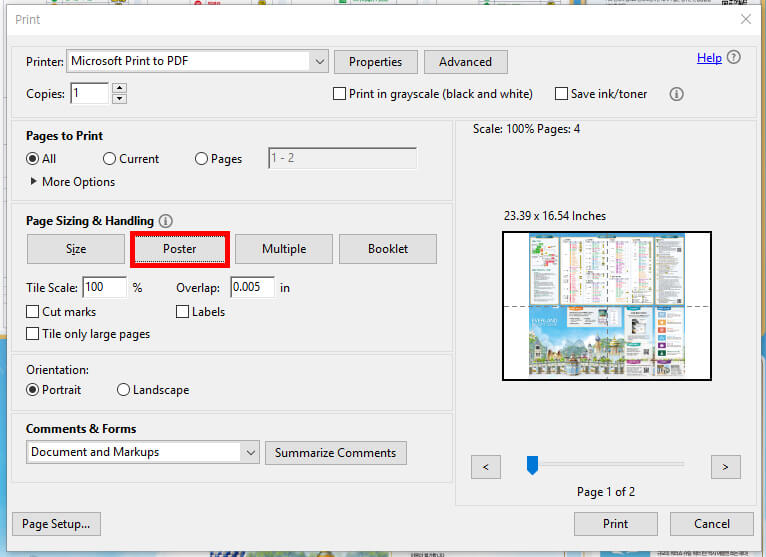The image size is (766, 557).
Task: Click the Print button
Action: (x=616, y=524)
